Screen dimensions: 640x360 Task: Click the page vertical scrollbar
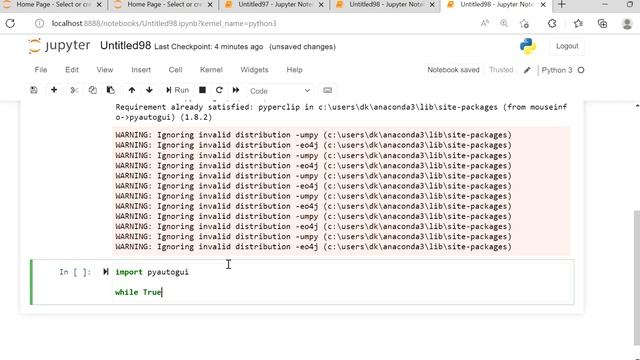coord(637,278)
